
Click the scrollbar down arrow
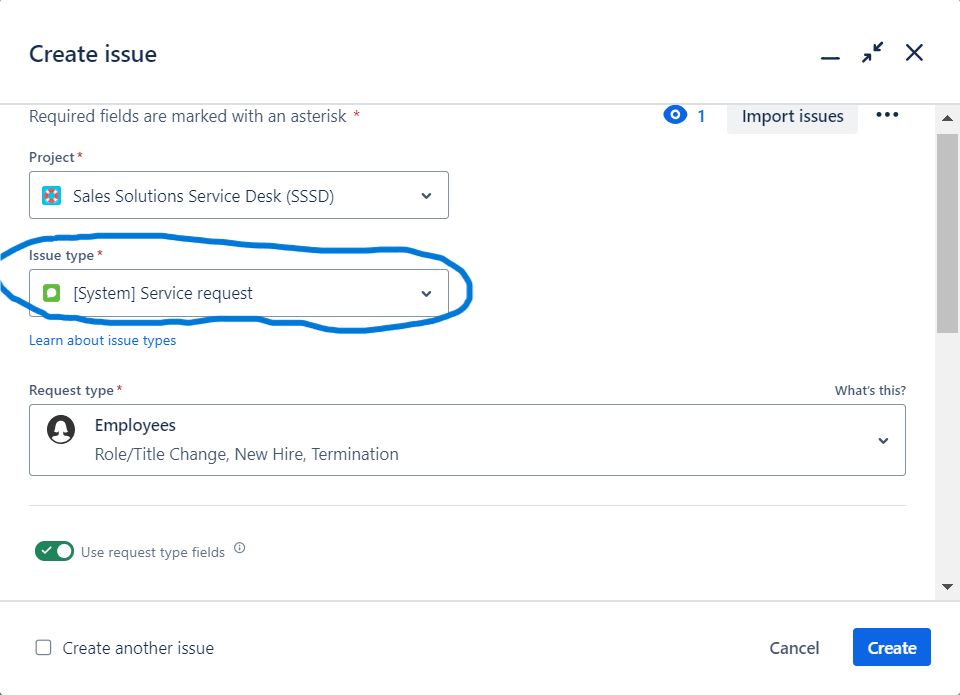[947, 587]
